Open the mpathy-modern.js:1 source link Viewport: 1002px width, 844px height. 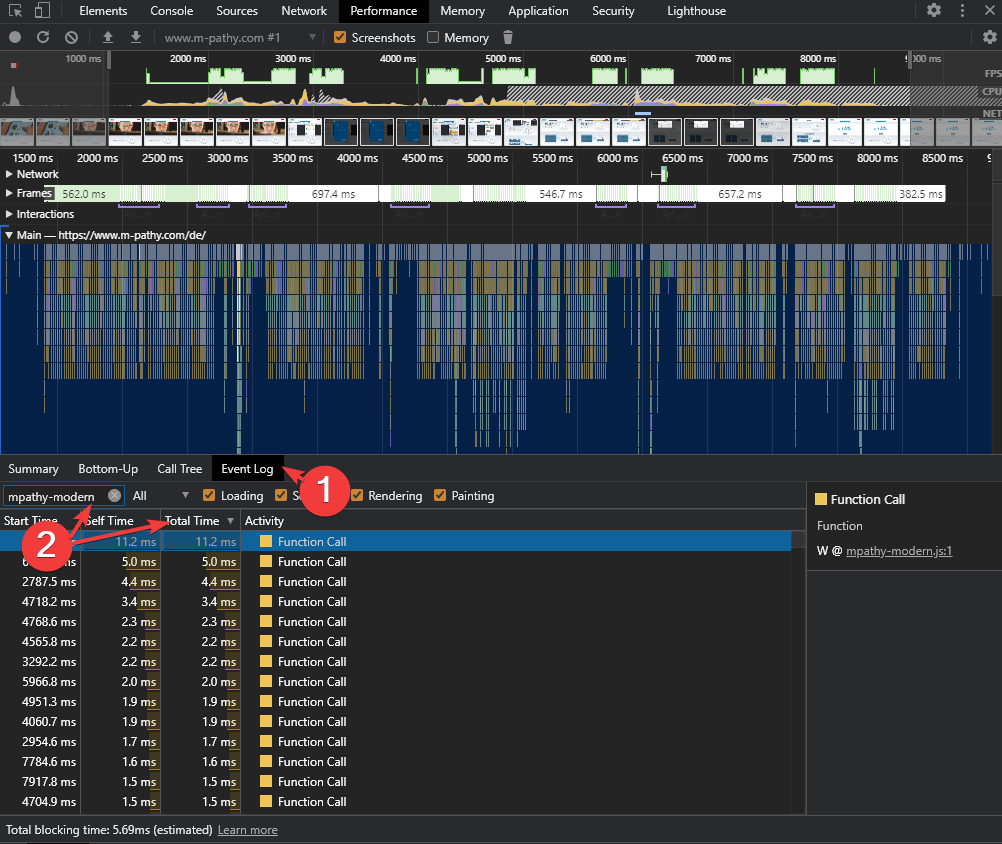coord(898,550)
